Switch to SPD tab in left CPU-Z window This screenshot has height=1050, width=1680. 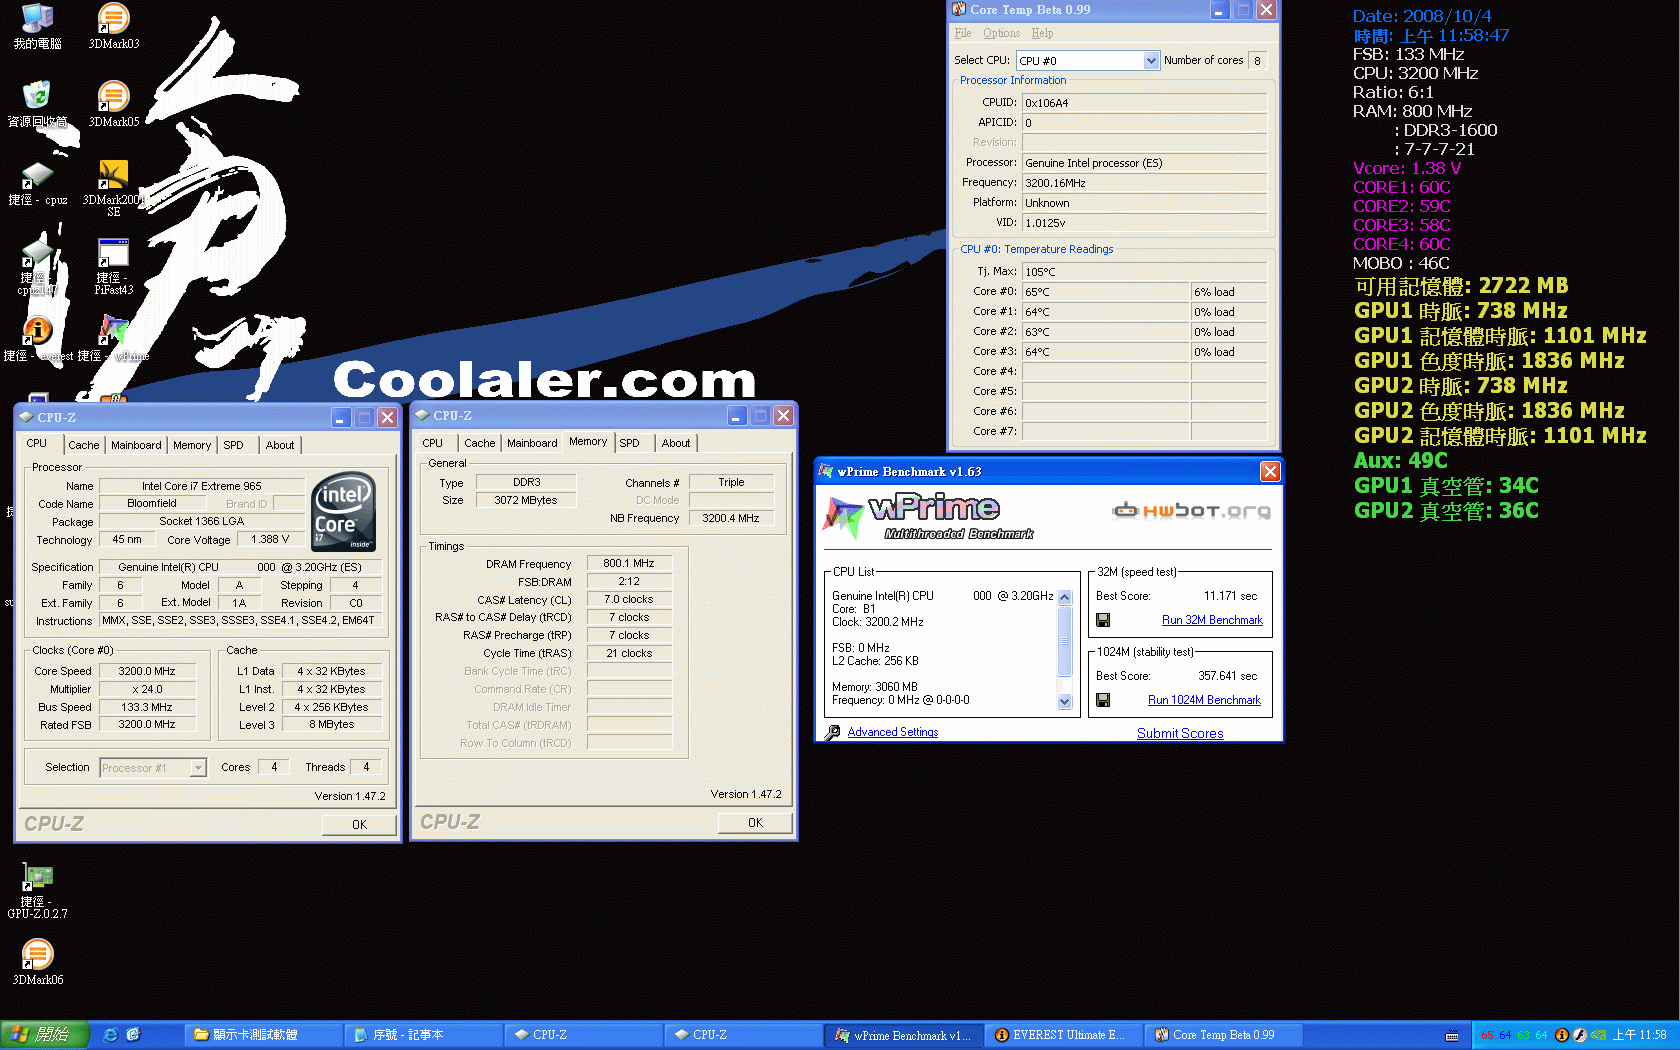[x=233, y=445]
